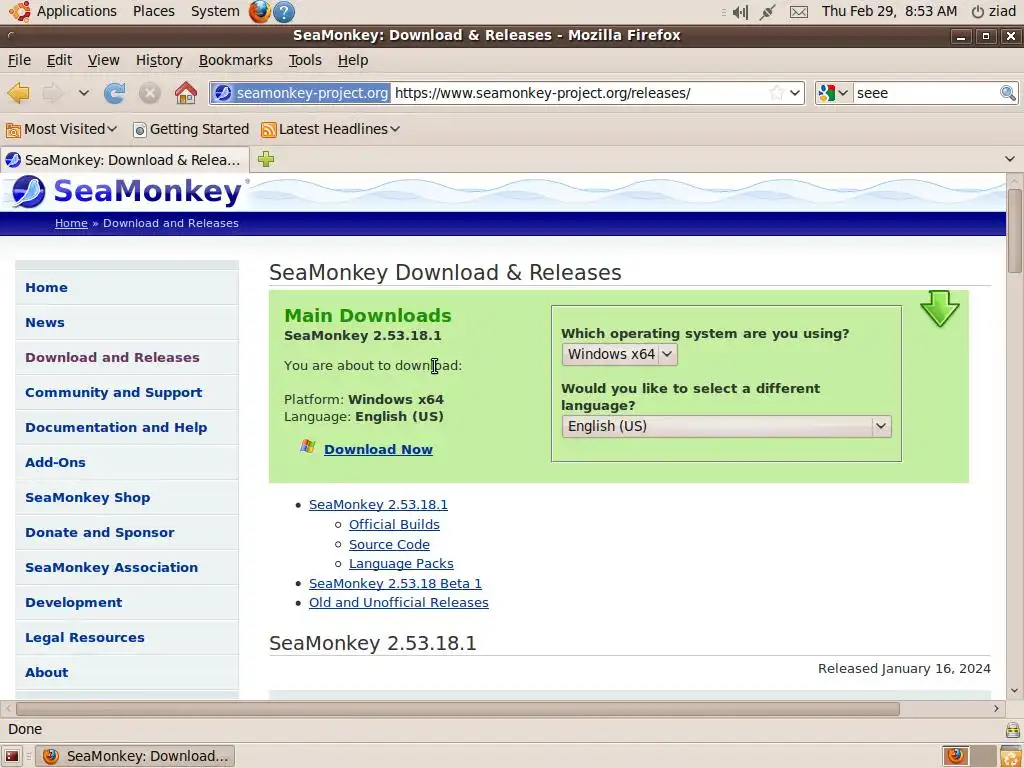Click the green download arrow icon

(940, 308)
